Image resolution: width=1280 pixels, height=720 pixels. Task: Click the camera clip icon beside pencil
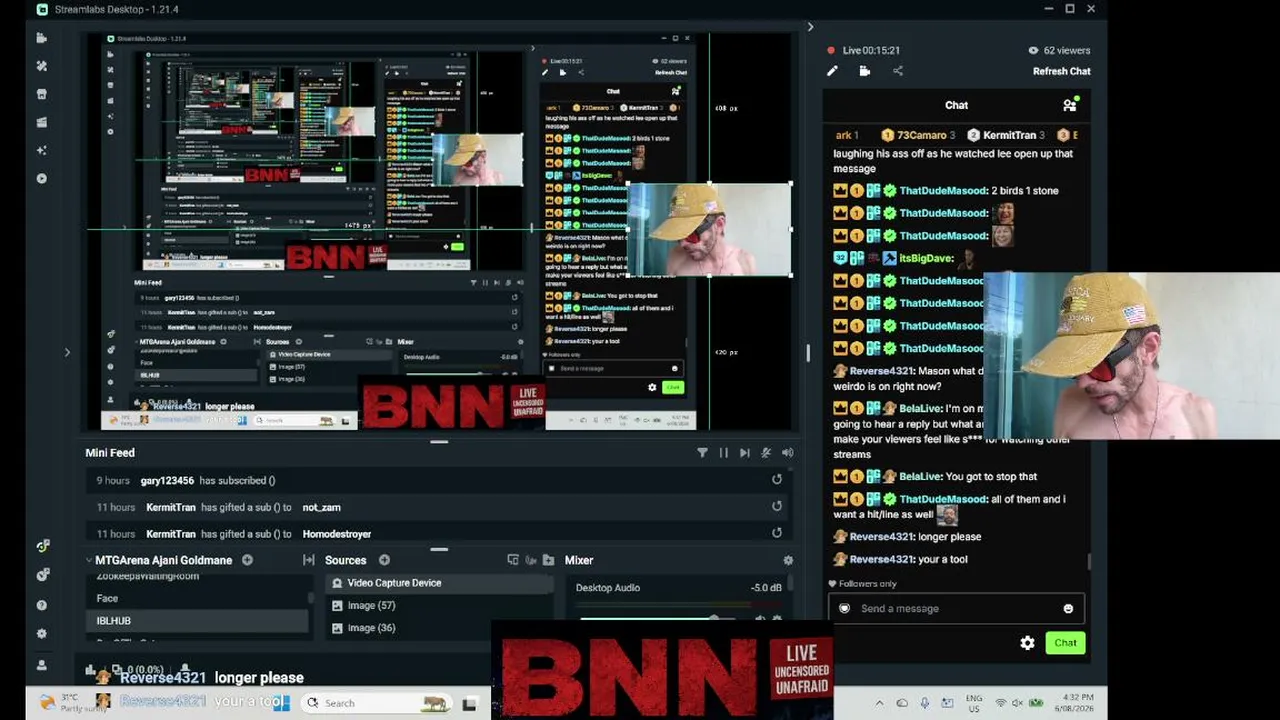865,71
